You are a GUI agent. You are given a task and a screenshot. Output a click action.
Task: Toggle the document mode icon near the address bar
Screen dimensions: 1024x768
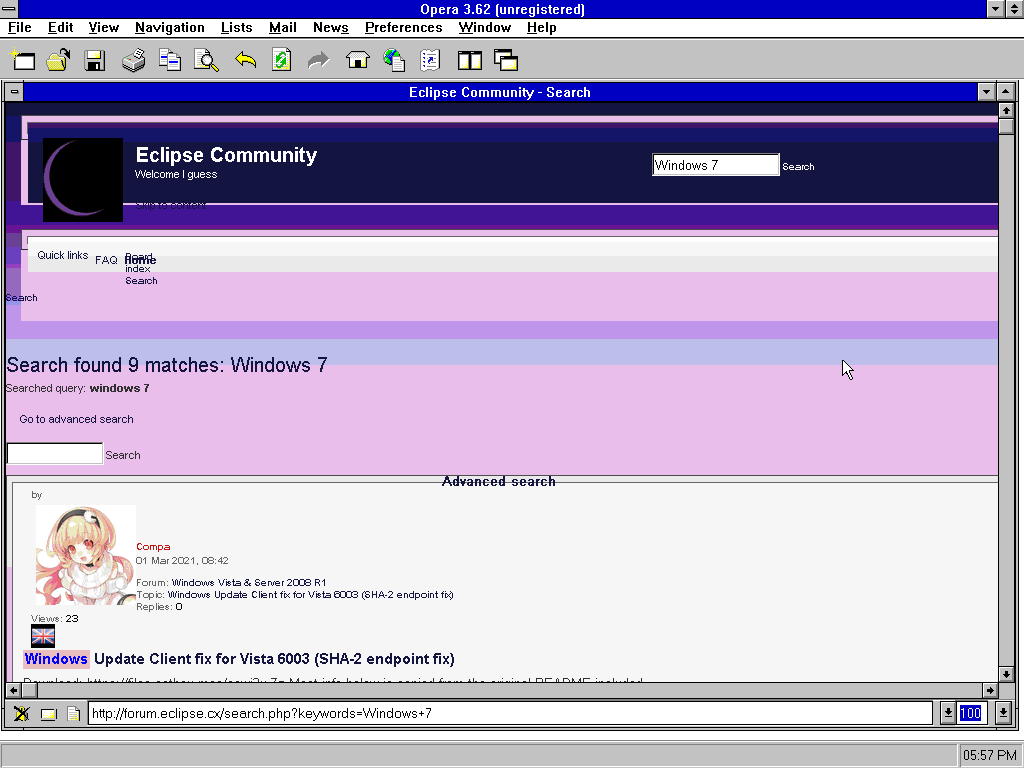pos(72,712)
